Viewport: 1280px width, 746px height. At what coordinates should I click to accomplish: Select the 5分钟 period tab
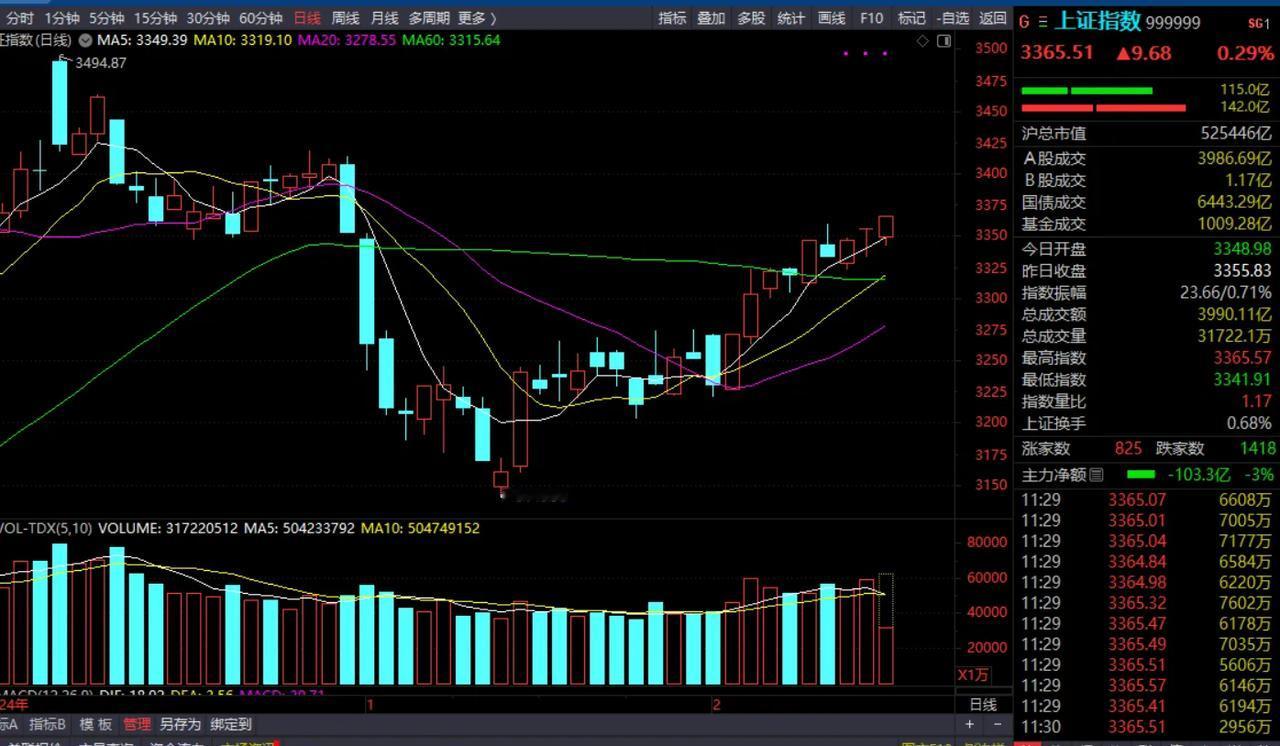[107, 18]
